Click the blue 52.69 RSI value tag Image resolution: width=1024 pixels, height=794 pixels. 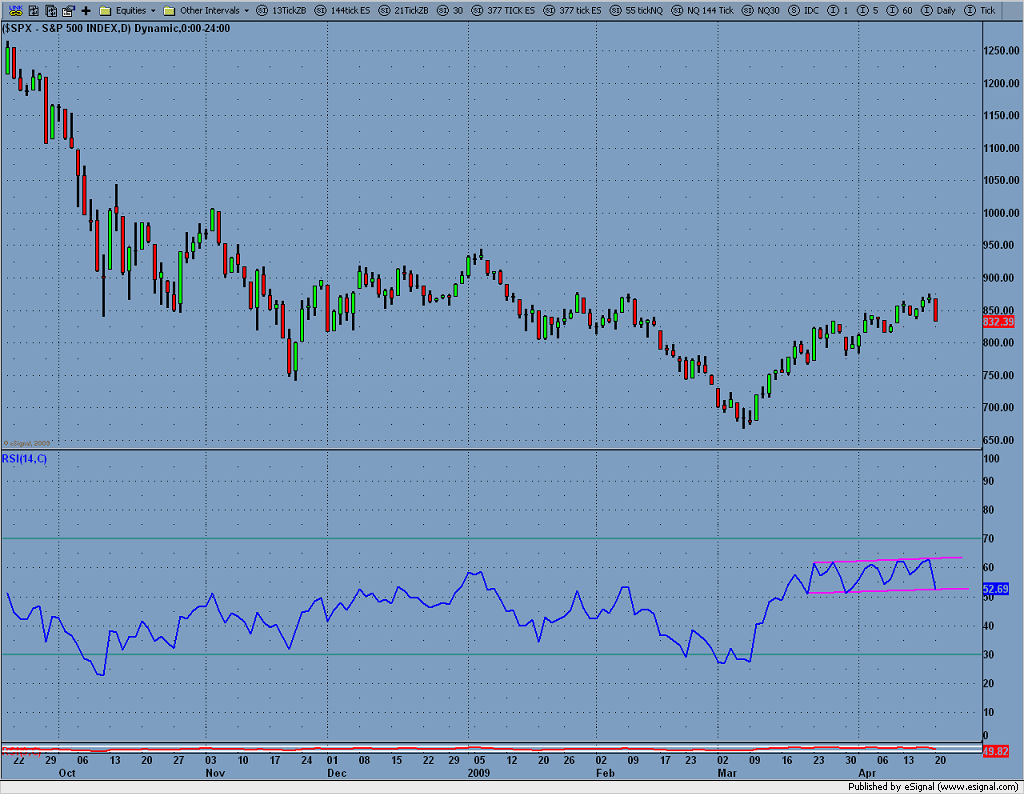(996, 589)
